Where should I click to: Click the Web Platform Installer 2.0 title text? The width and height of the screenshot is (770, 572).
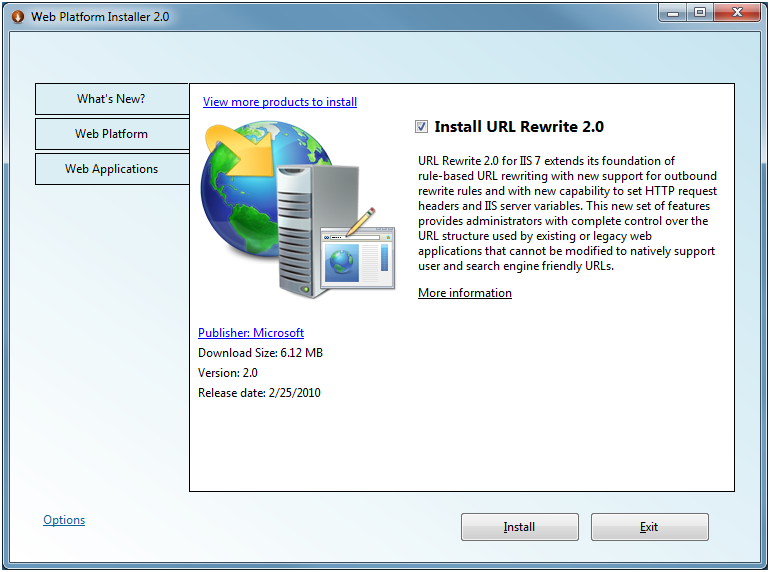pos(100,17)
